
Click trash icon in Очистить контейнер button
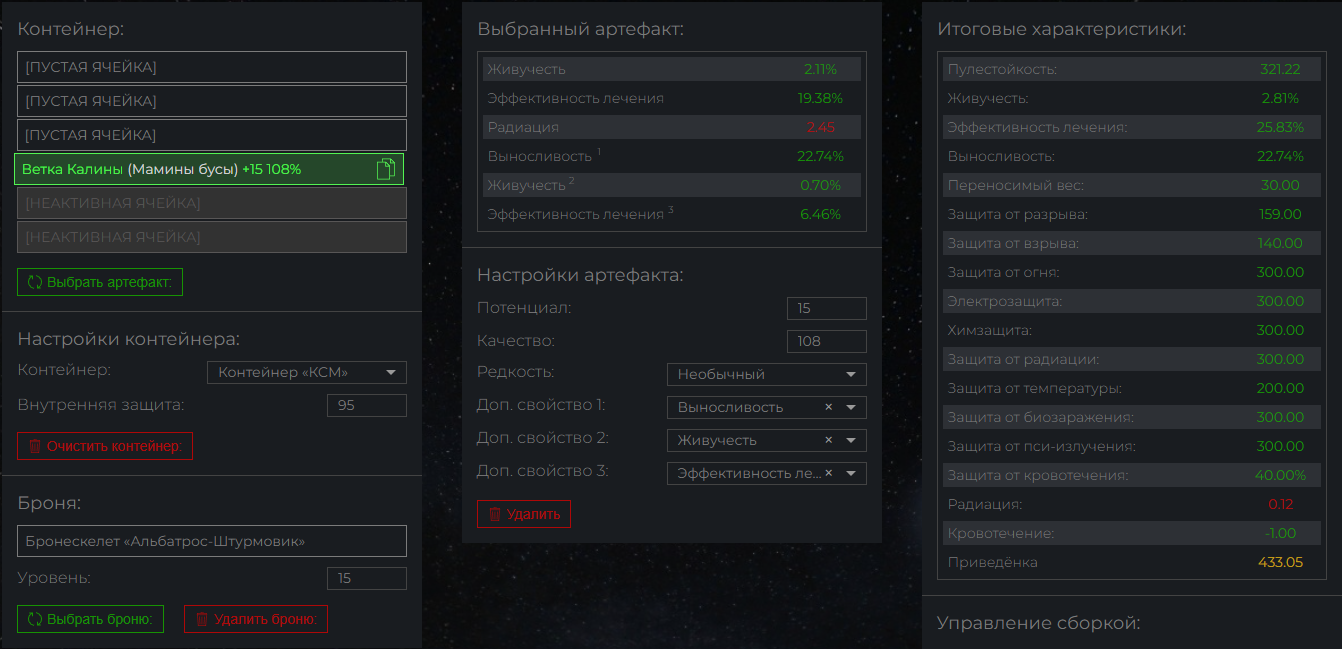tap(34, 446)
